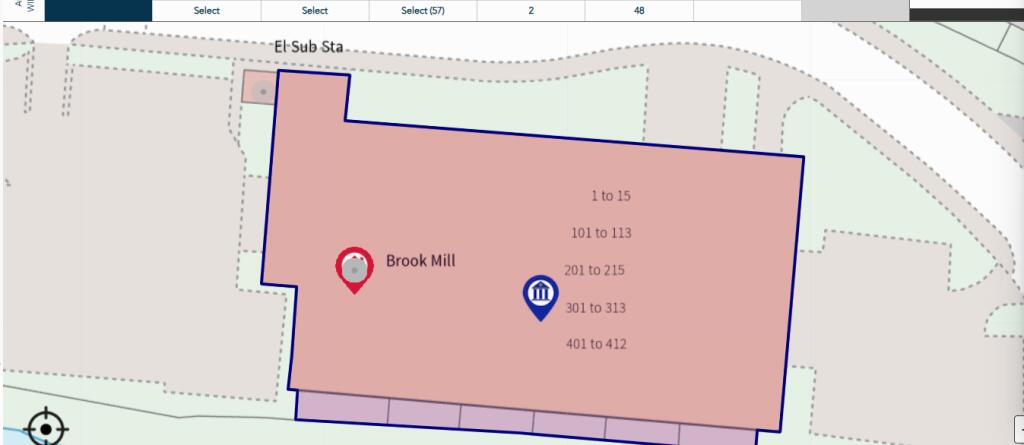Select the leftmost purple unit below Brook Mill
The height and width of the screenshot is (445, 1024).
click(342, 406)
